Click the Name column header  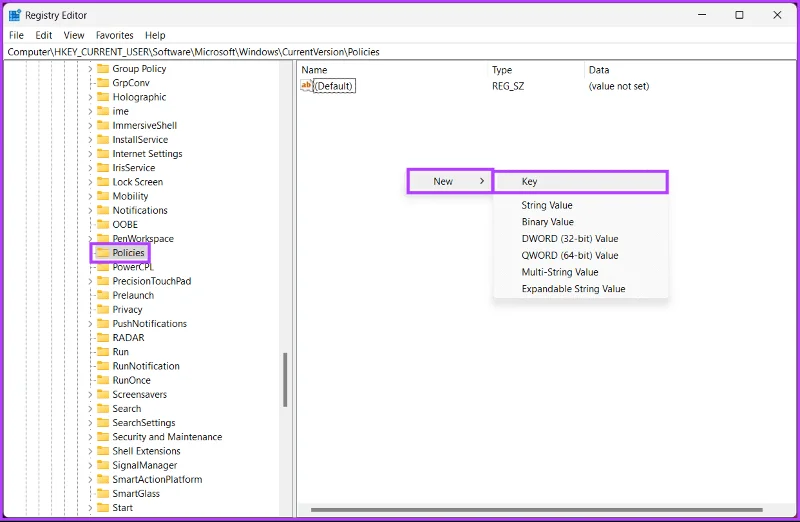click(x=392, y=70)
